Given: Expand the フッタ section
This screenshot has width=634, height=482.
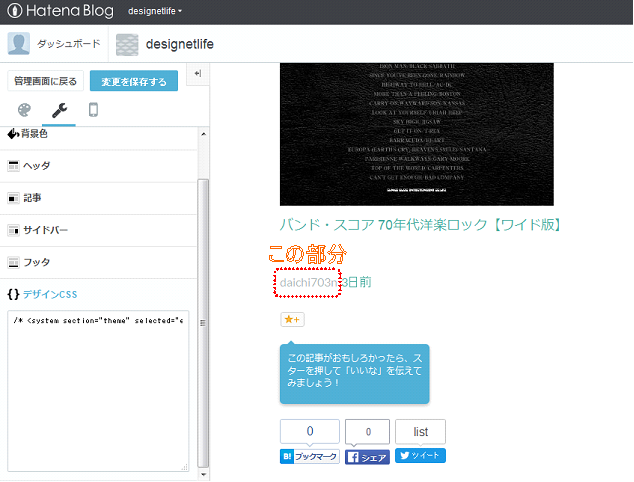Looking at the screenshot, I should pos(99,262).
